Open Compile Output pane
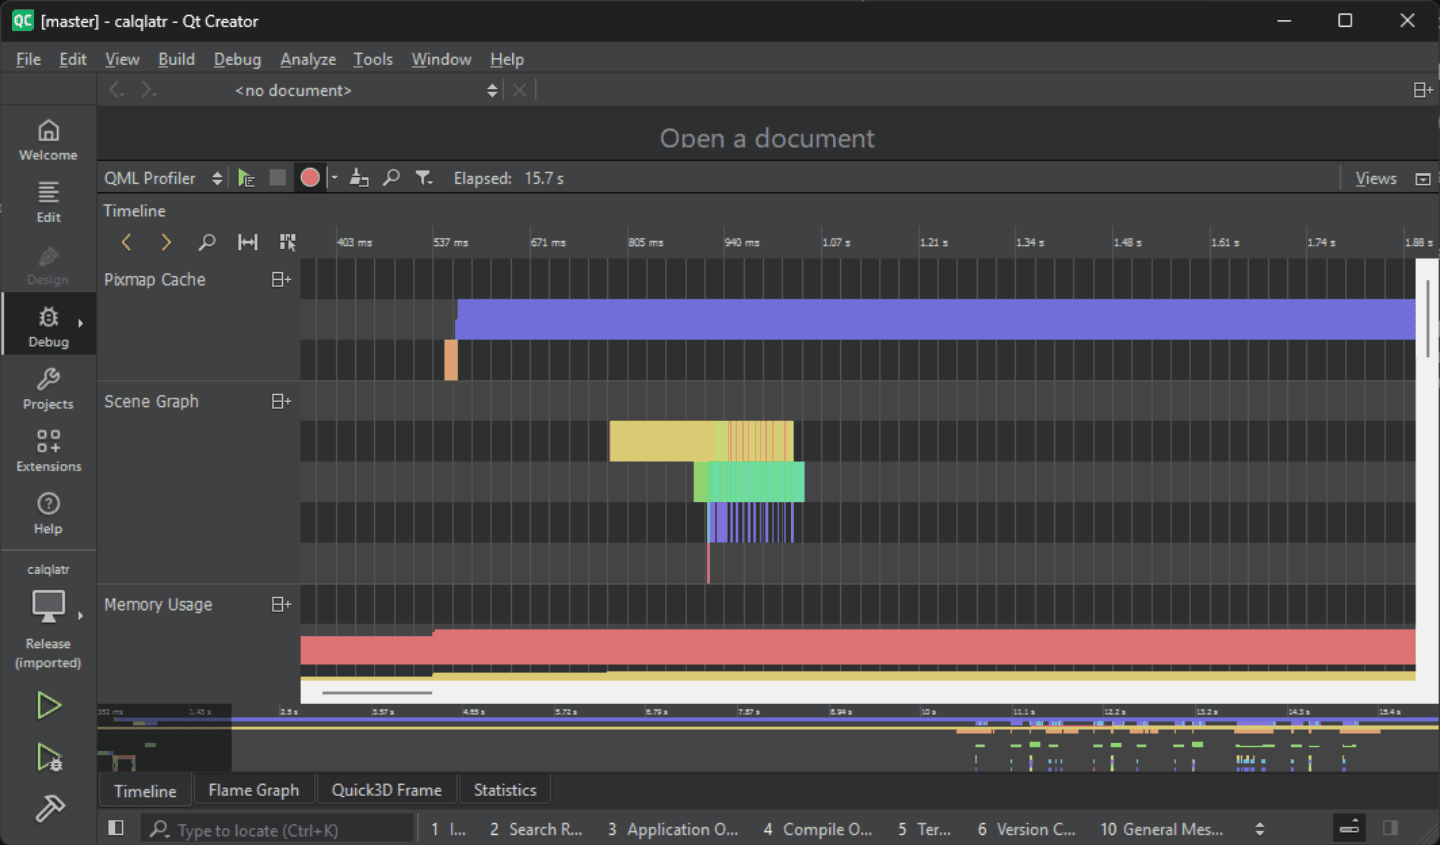The width and height of the screenshot is (1440, 845). tap(818, 829)
